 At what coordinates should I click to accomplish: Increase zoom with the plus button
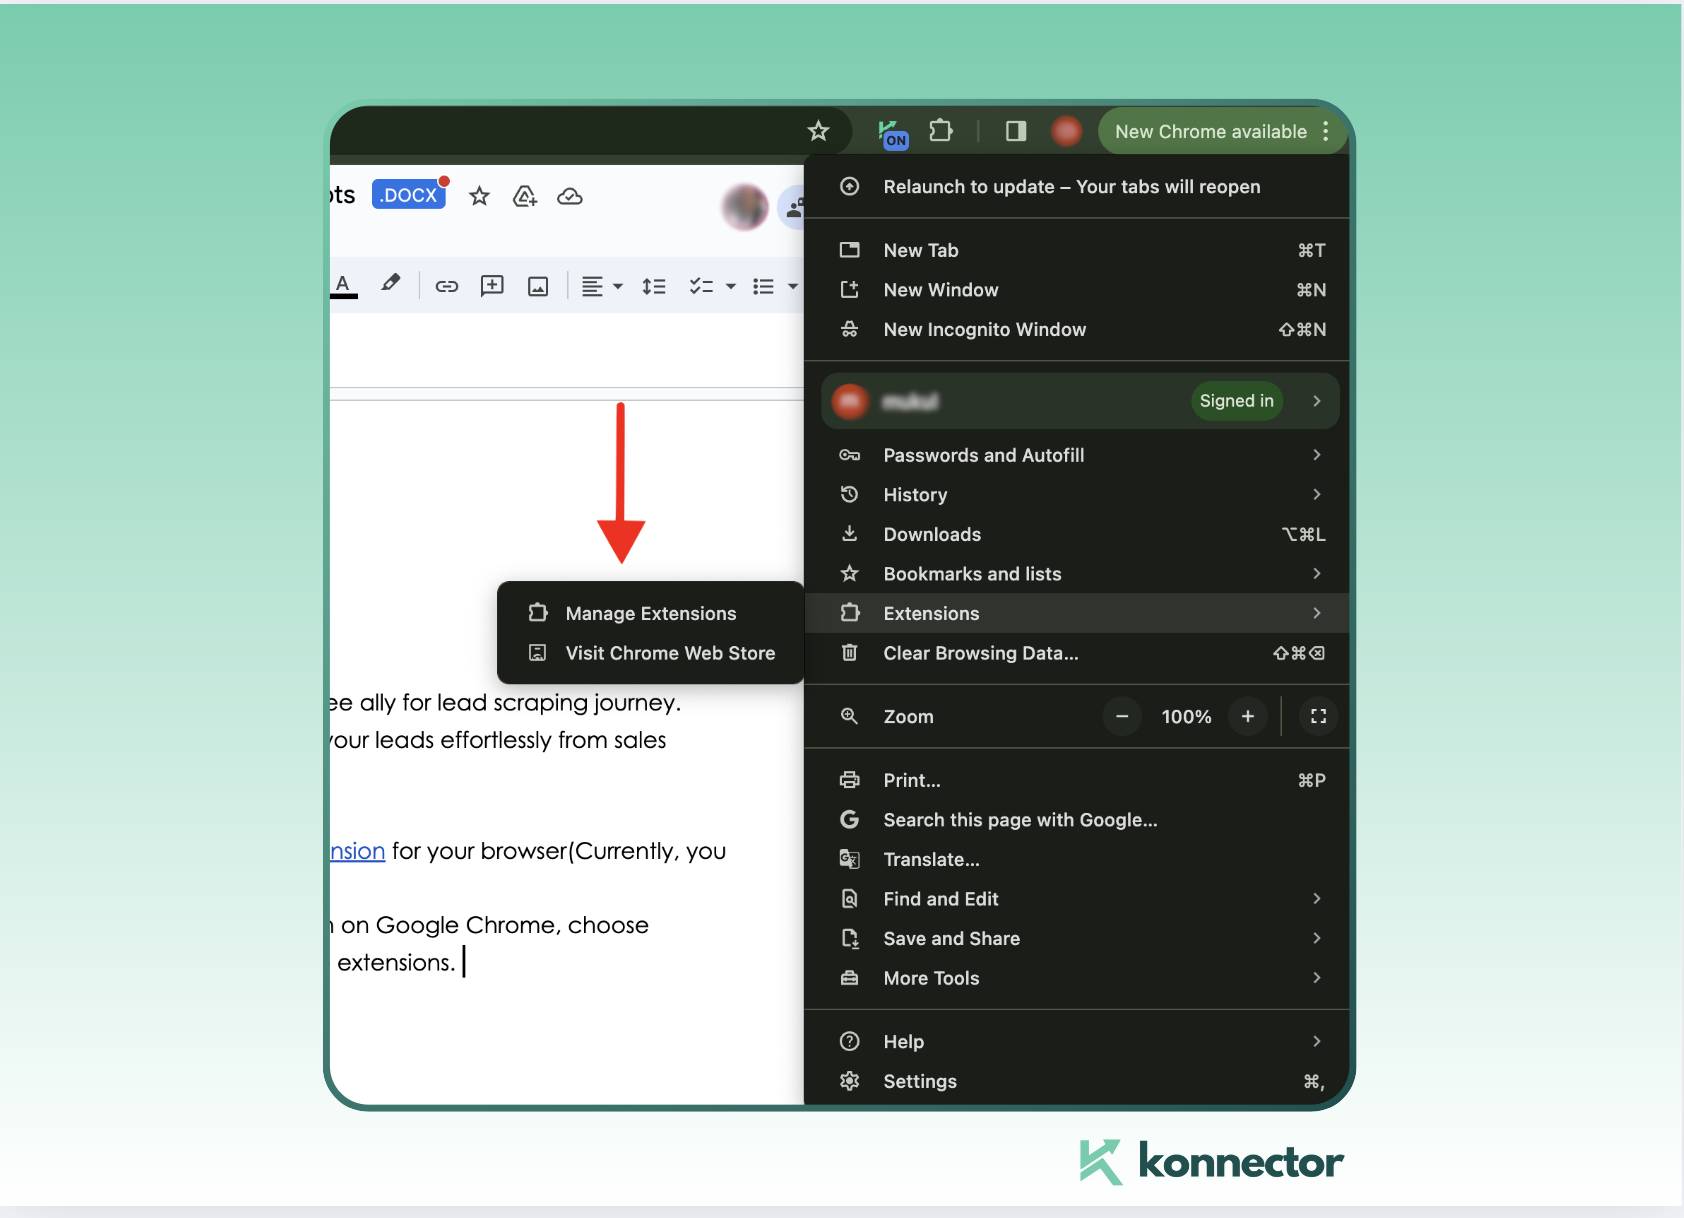click(x=1248, y=716)
